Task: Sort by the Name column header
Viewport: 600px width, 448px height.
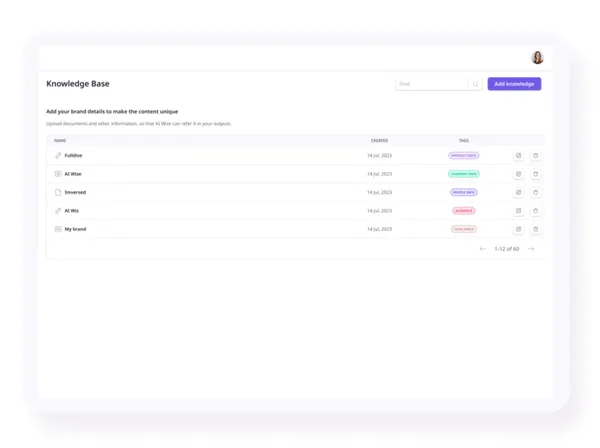Action: coord(60,141)
